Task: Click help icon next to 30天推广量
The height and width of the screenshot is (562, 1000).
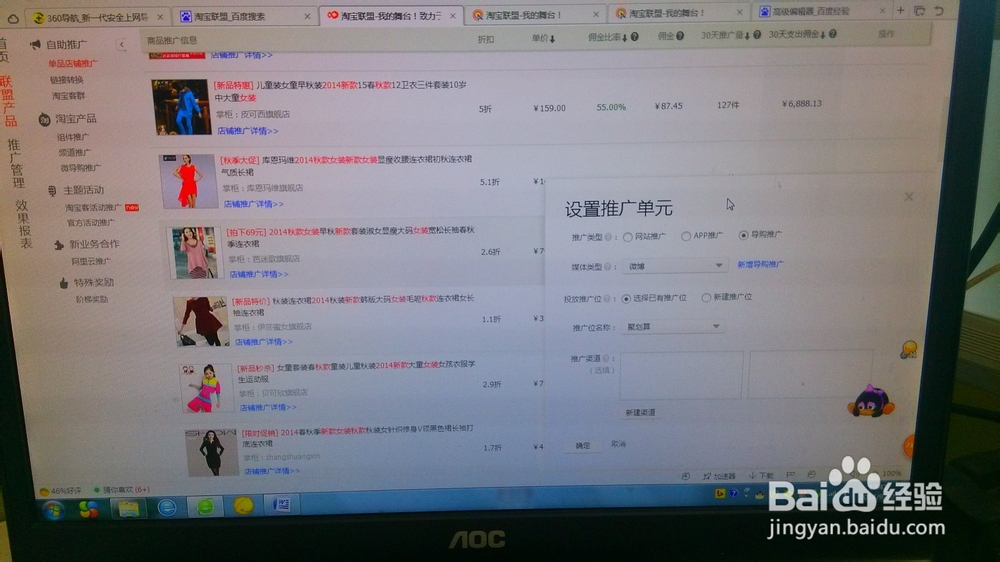Action: coord(757,35)
